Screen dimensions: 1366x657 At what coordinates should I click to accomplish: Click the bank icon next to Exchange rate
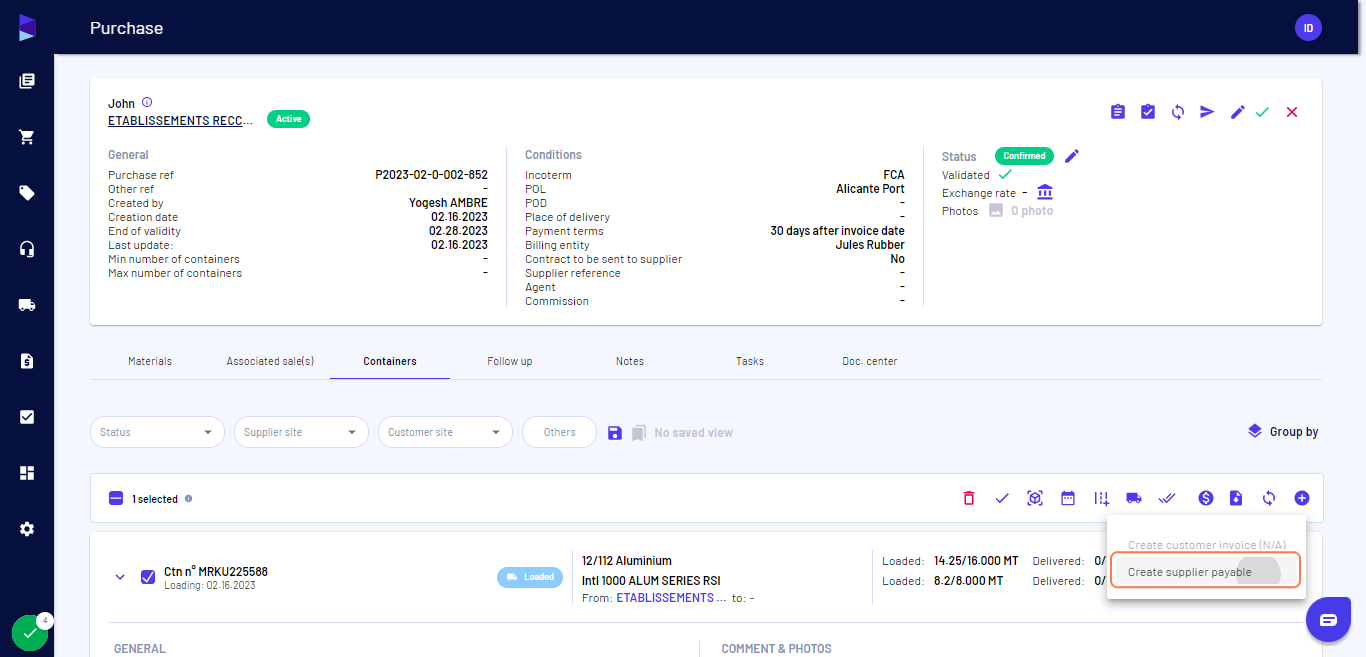1045,192
